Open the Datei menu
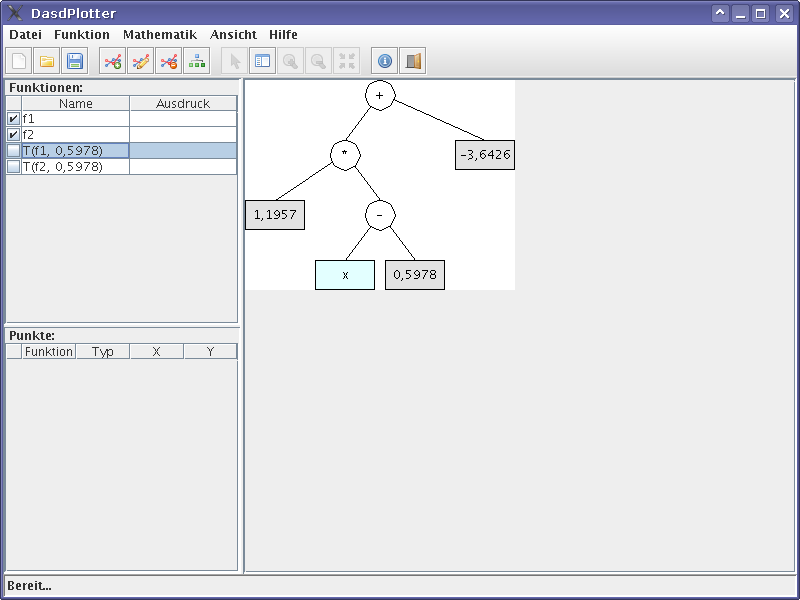Screen dimensions: 800x600 point(25,34)
